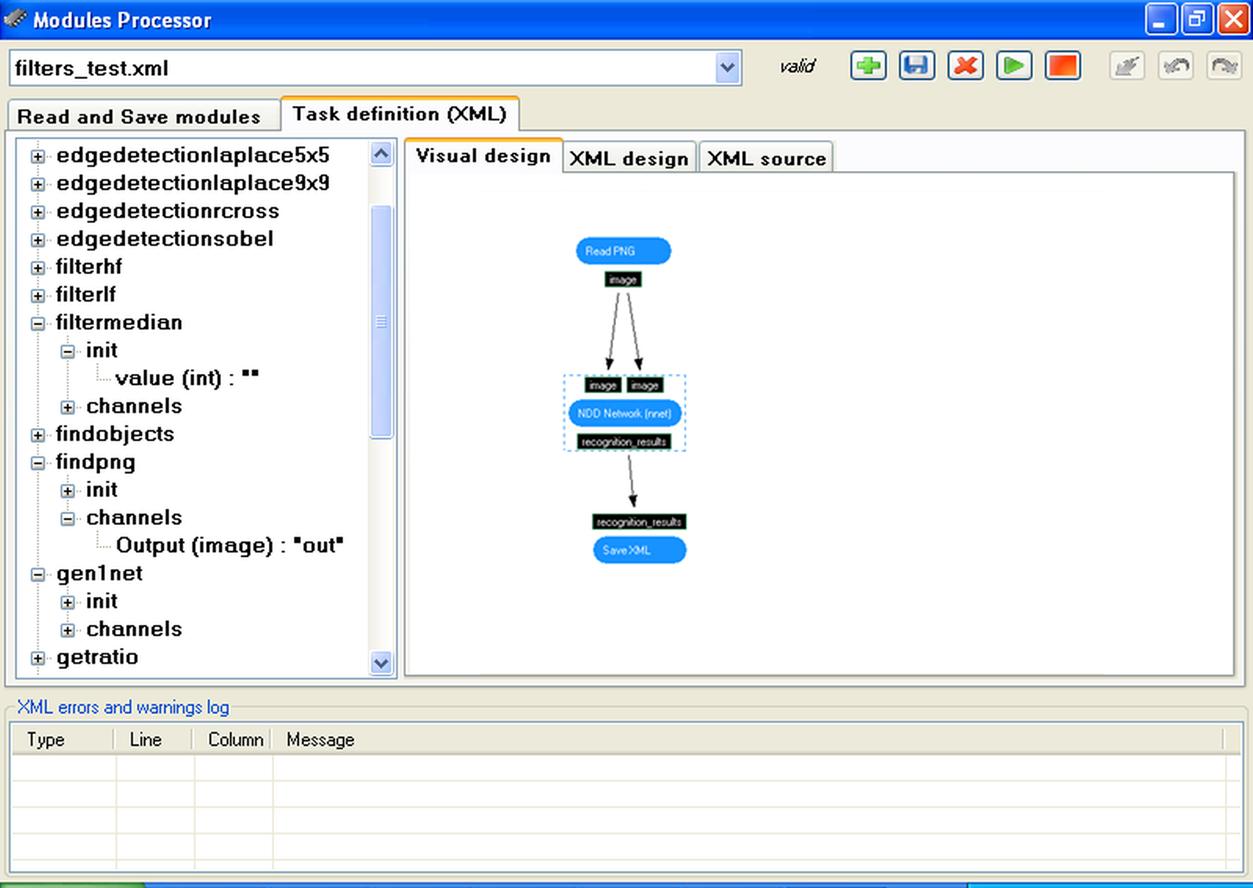The image size is (1253, 888).
Task: Click the Type column header
Action: (63, 740)
